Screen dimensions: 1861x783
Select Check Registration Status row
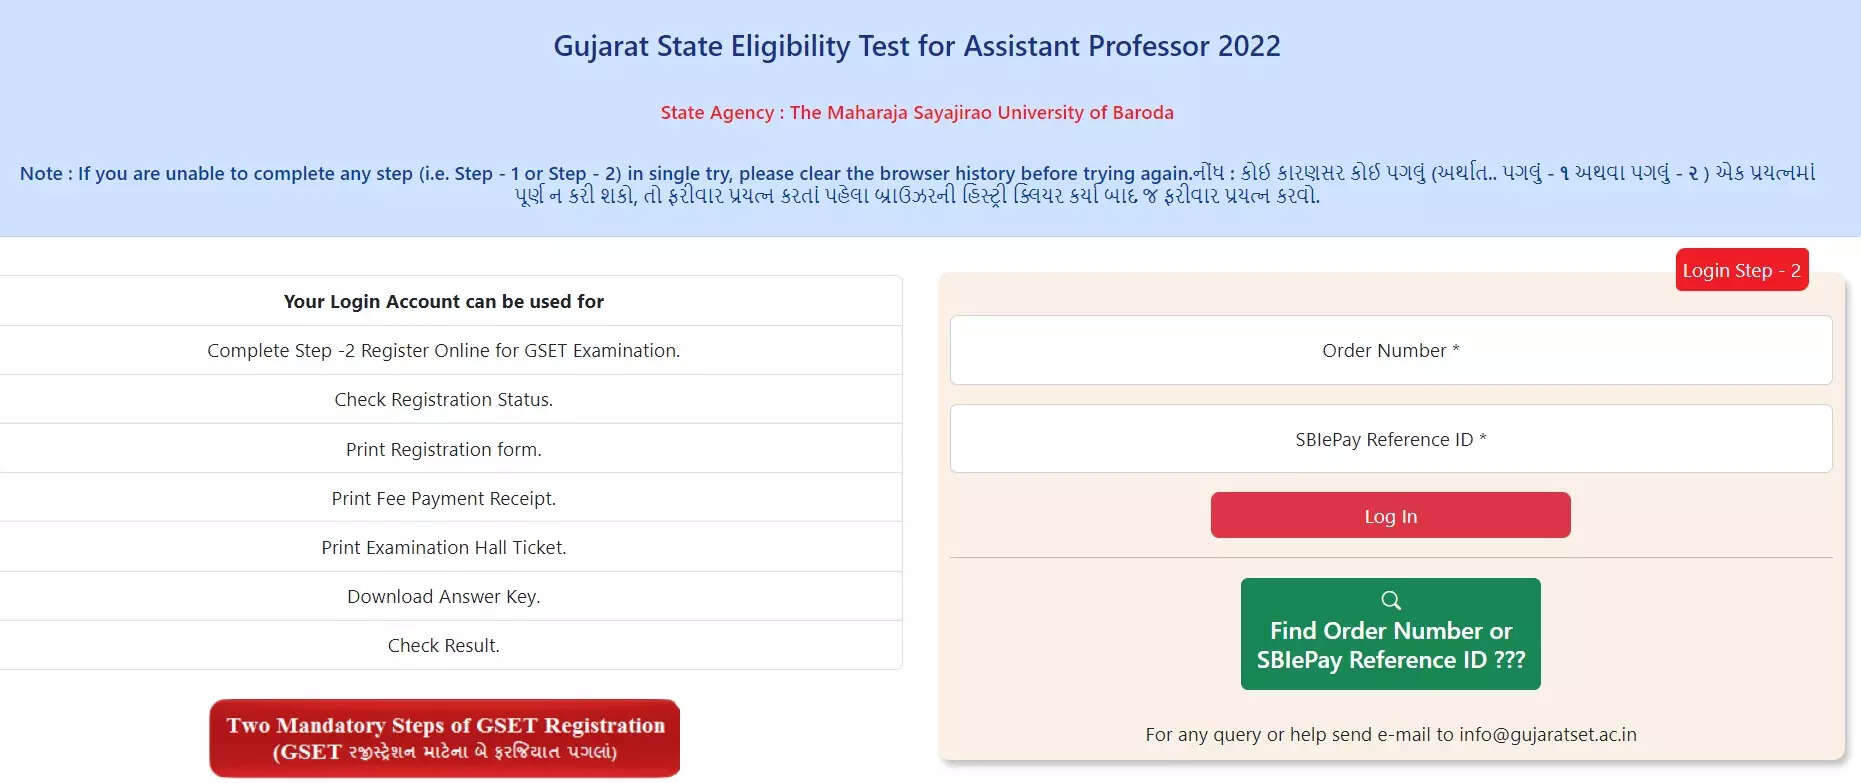pyautogui.click(x=443, y=399)
